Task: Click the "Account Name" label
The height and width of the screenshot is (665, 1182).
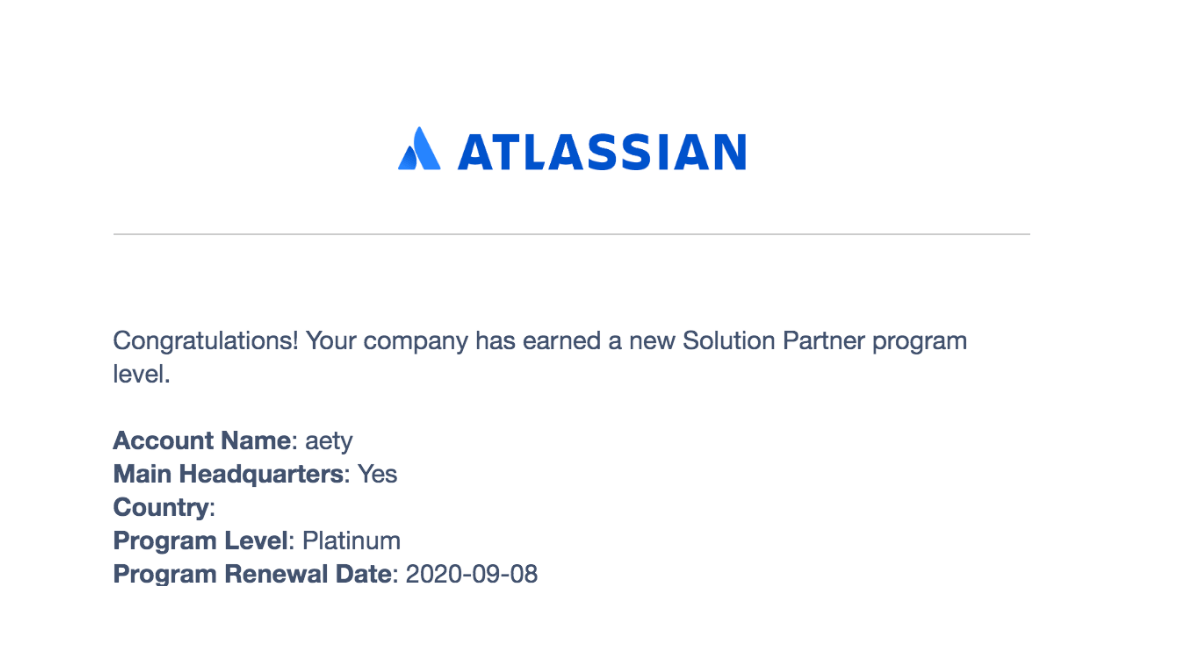Action: (202, 440)
